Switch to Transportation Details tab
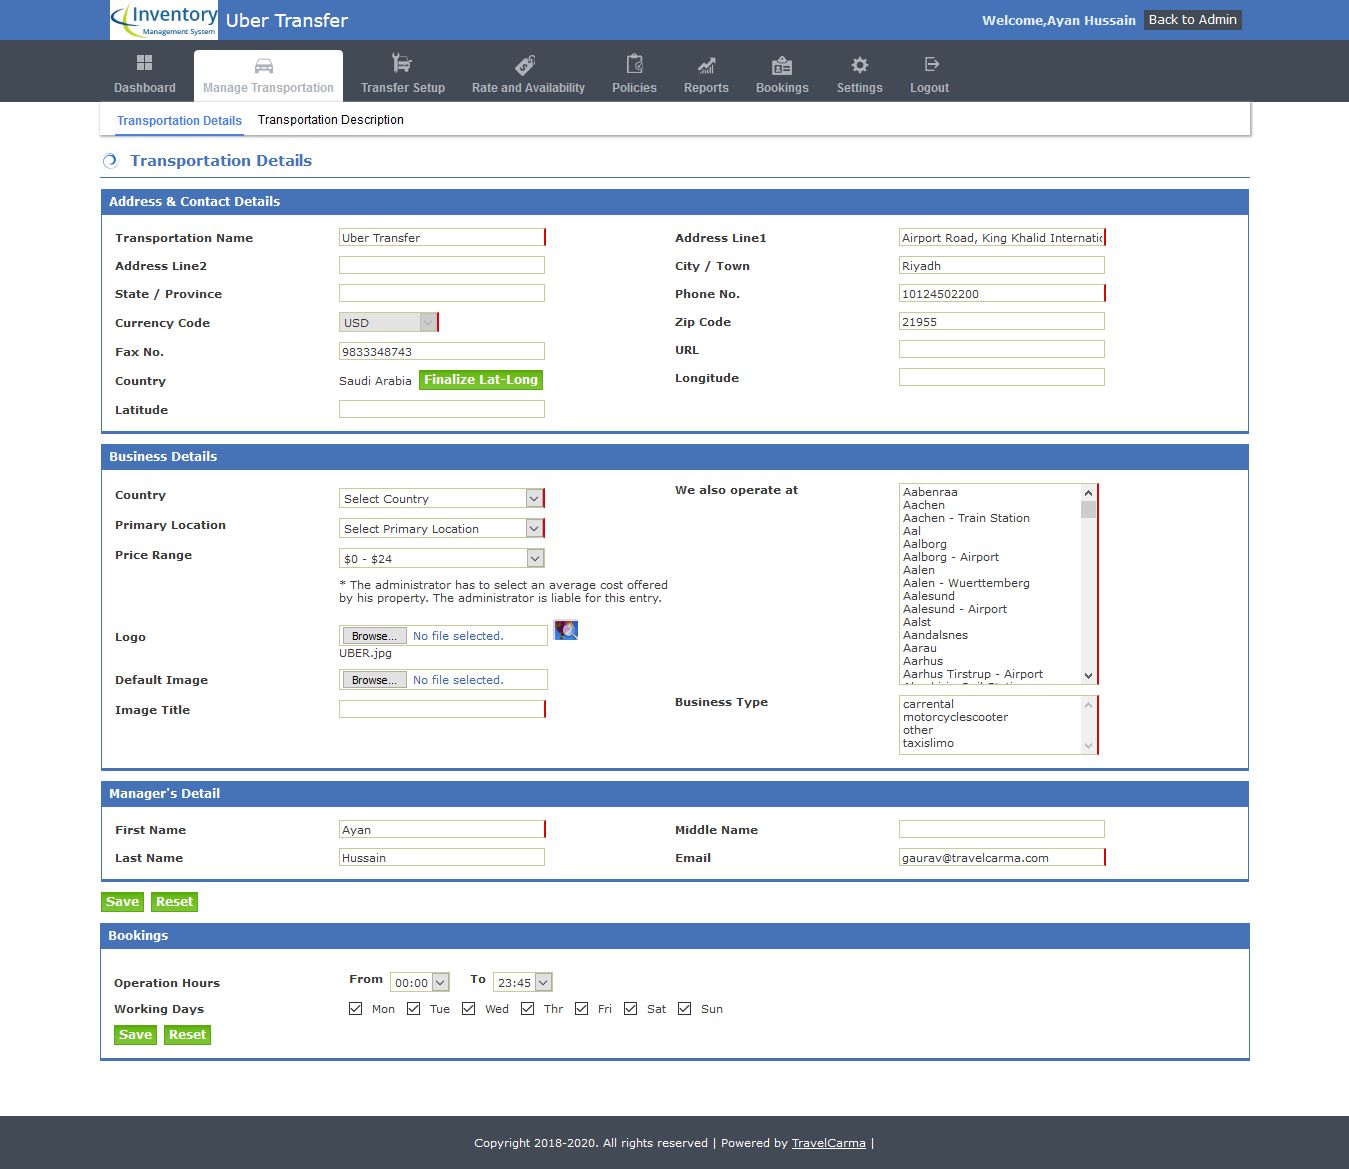Image resolution: width=1349 pixels, height=1169 pixels. (179, 121)
